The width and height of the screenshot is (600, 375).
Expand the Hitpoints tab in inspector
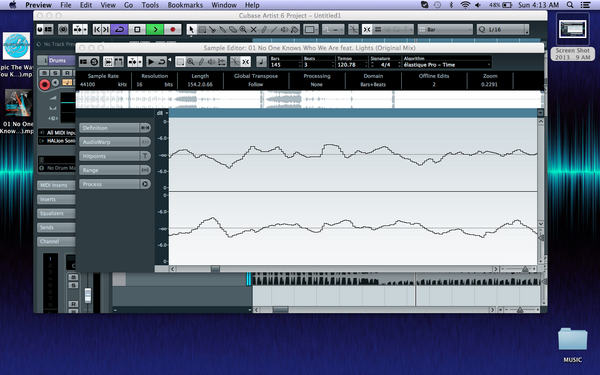click(115, 156)
